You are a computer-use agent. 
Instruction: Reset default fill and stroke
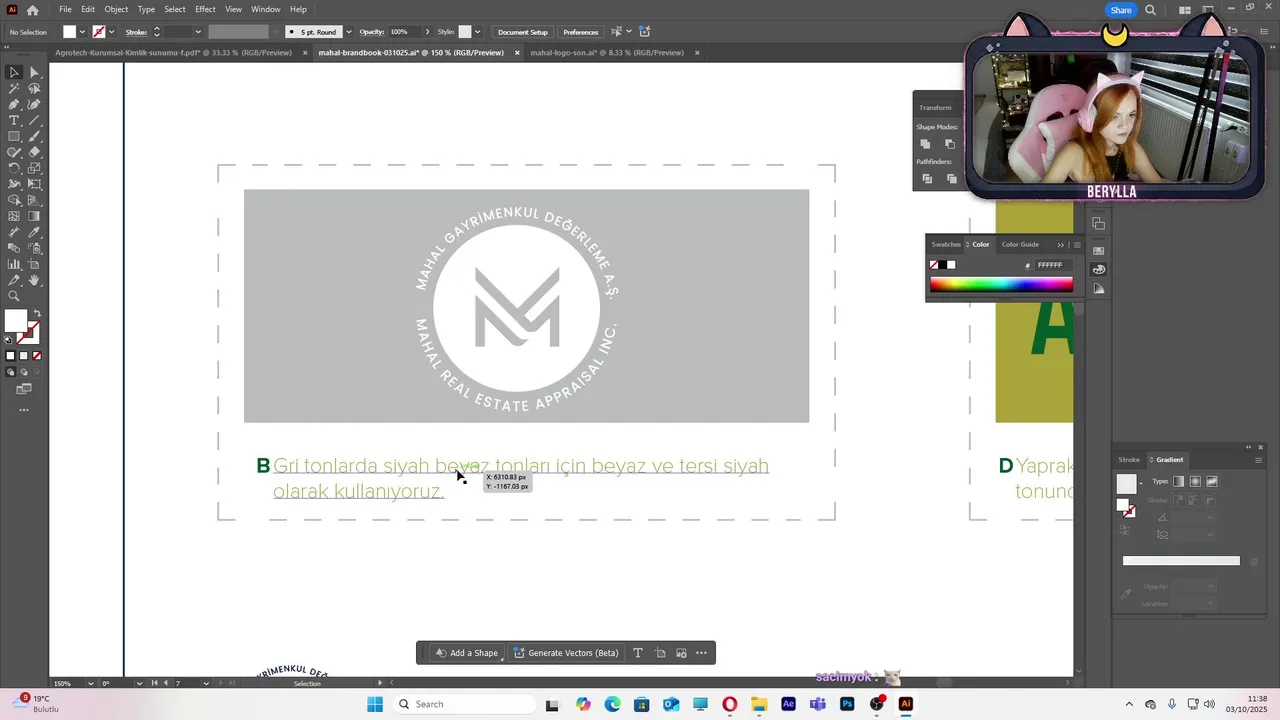[x=9, y=340]
